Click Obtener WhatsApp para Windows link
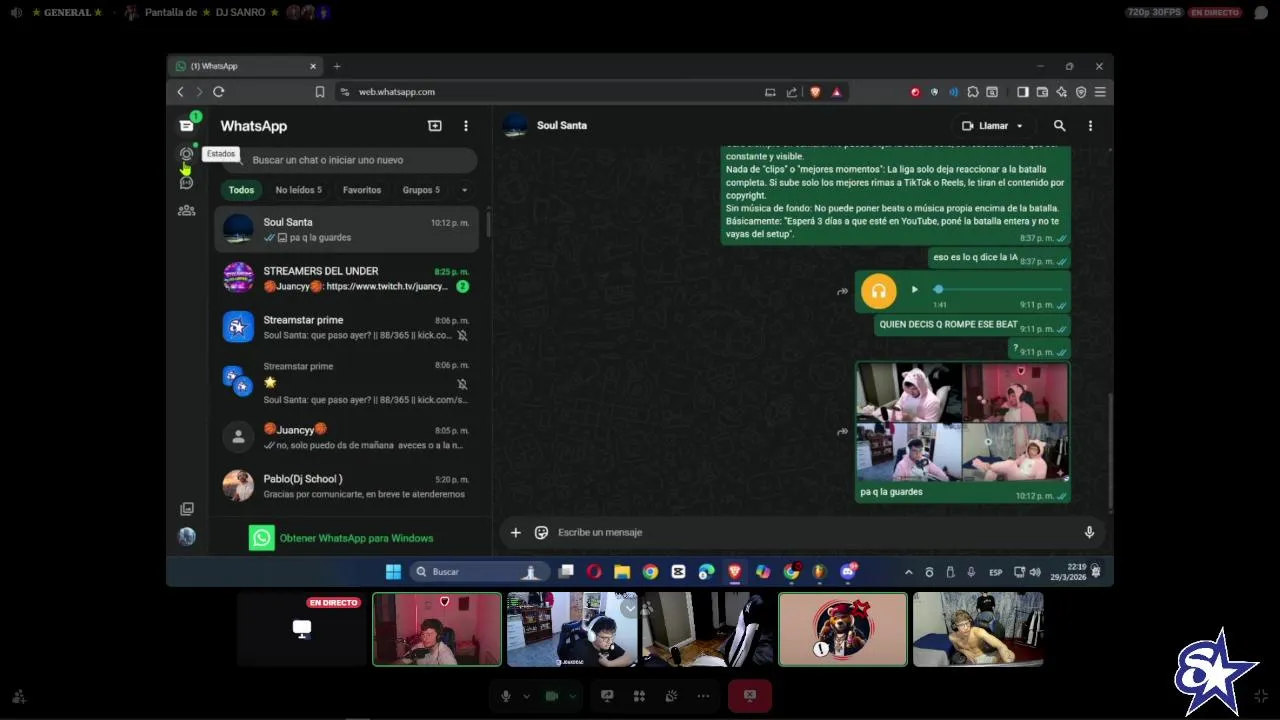 356,538
